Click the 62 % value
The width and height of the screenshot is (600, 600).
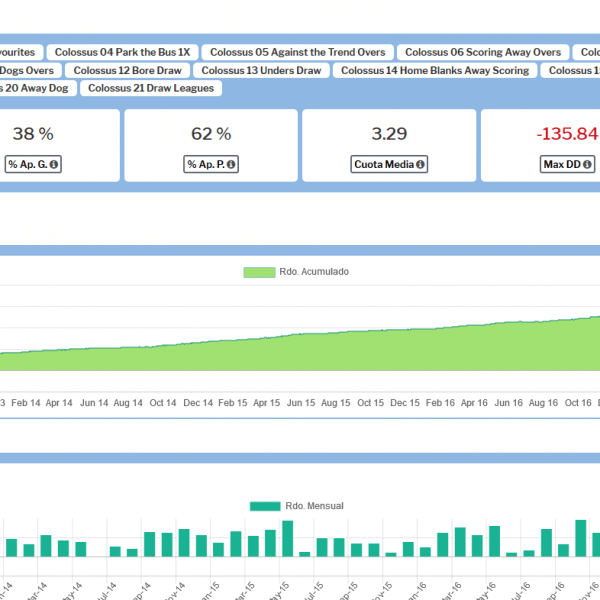[211, 134]
